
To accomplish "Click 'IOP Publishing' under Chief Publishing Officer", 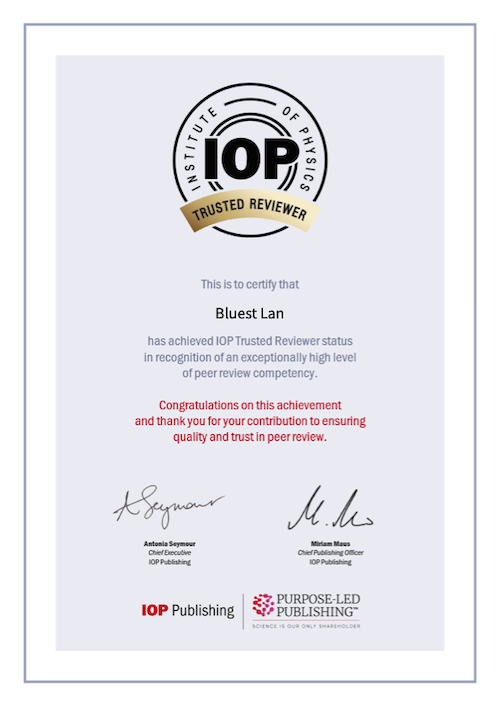I will tap(330, 562).
